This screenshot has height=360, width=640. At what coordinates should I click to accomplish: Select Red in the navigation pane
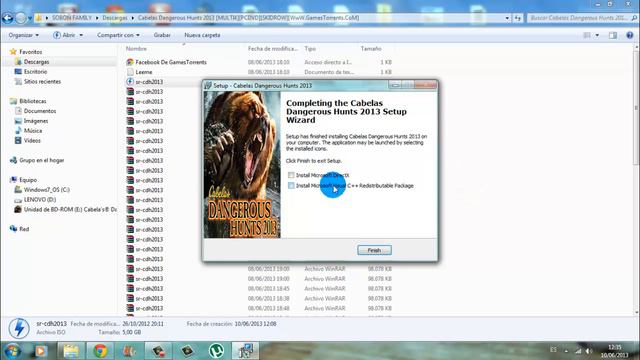[x=24, y=229]
